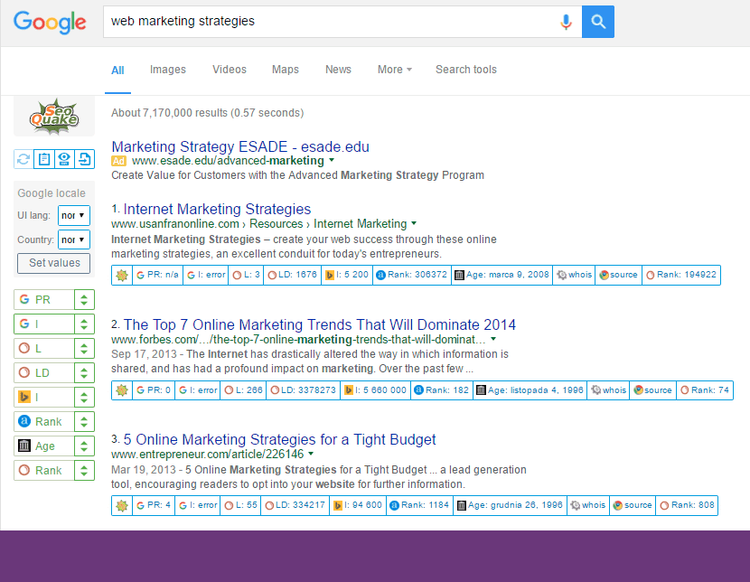Toggle sort arrows for Alexa Rank parameter

click(x=84, y=422)
